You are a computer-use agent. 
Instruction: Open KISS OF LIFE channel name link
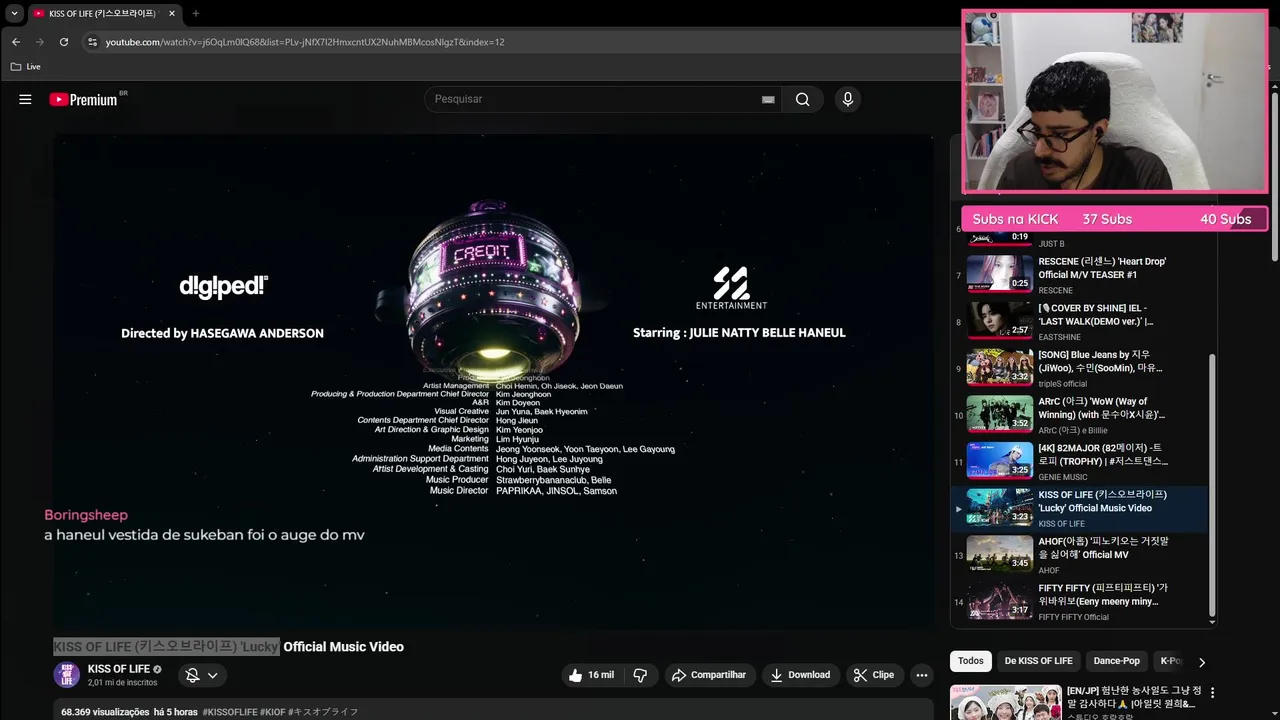(x=119, y=669)
